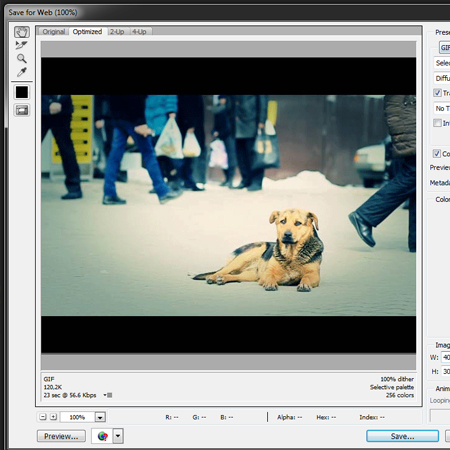The image size is (450, 450).
Task: Select the Zoom tool
Action: click(22, 59)
